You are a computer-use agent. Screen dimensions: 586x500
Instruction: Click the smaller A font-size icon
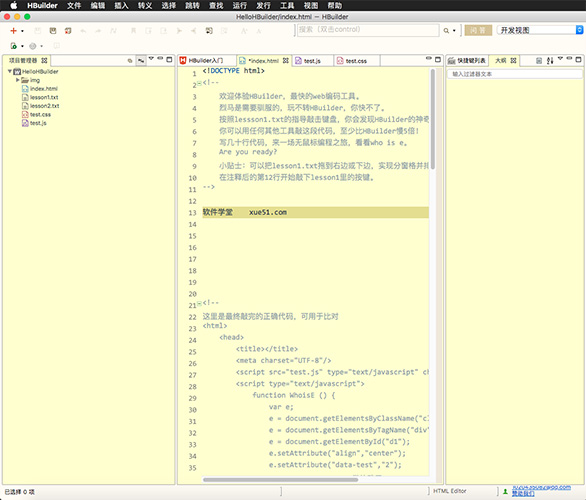[259, 31]
